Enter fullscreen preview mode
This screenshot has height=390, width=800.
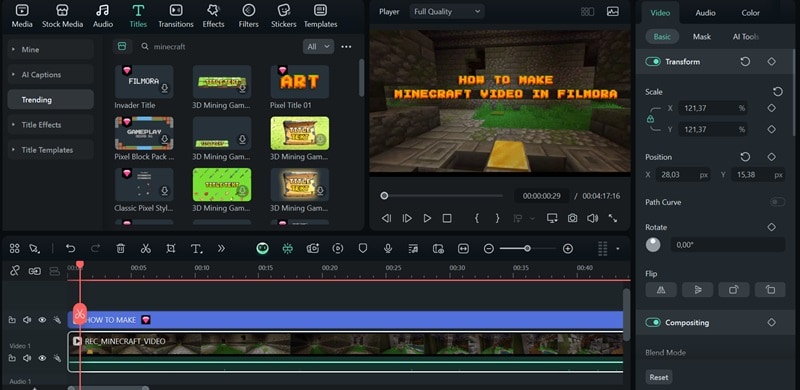coord(613,218)
